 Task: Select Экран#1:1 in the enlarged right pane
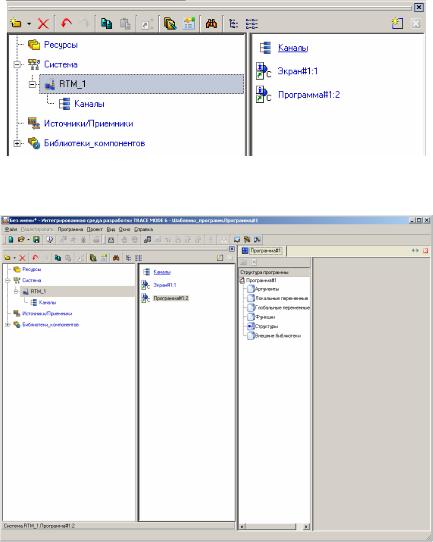(x=298, y=71)
